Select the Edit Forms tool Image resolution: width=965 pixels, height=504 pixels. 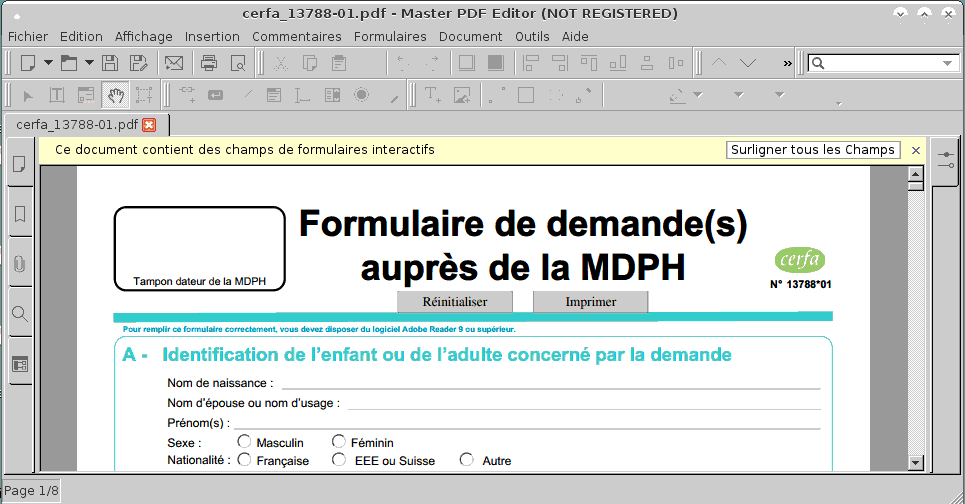coord(86,95)
